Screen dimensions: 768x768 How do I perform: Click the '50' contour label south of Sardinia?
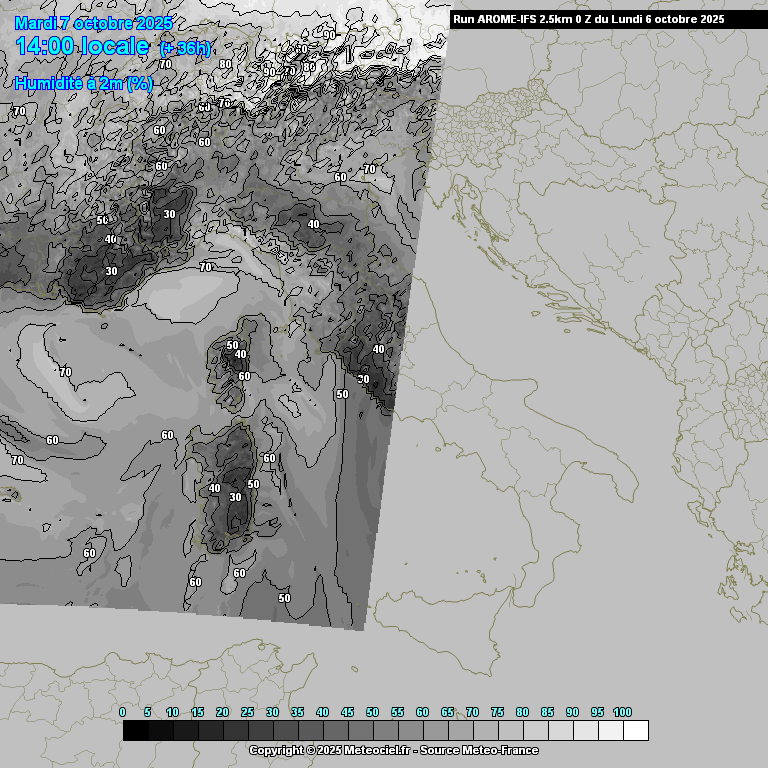tap(284, 598)
